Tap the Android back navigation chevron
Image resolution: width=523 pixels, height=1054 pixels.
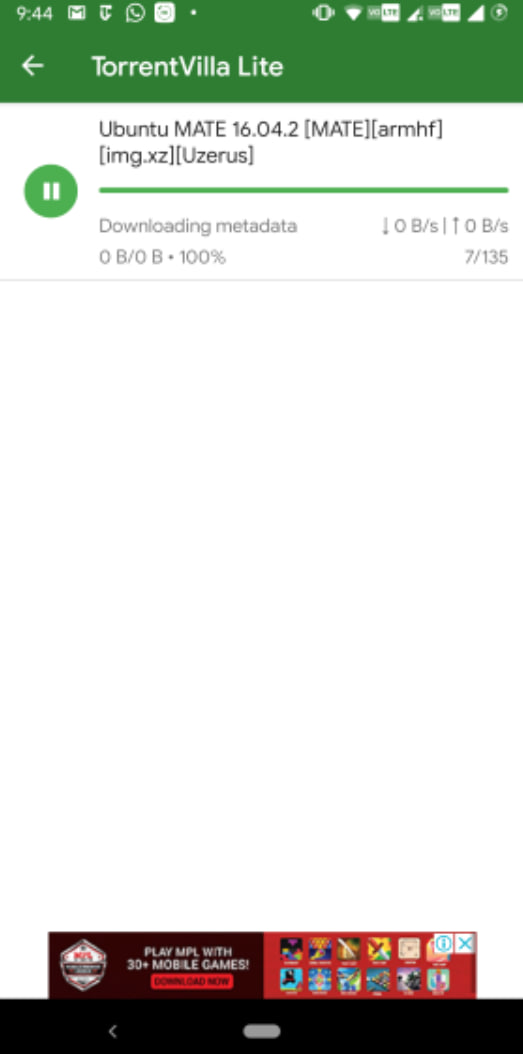pyautogui.click(x=113, y=1030)
